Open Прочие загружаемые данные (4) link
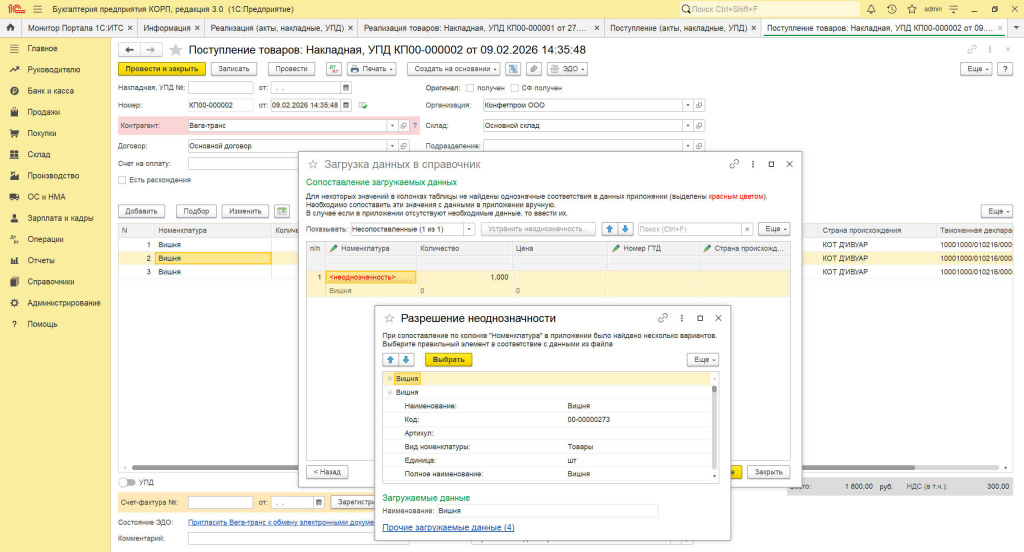 [x=448, y=527]
